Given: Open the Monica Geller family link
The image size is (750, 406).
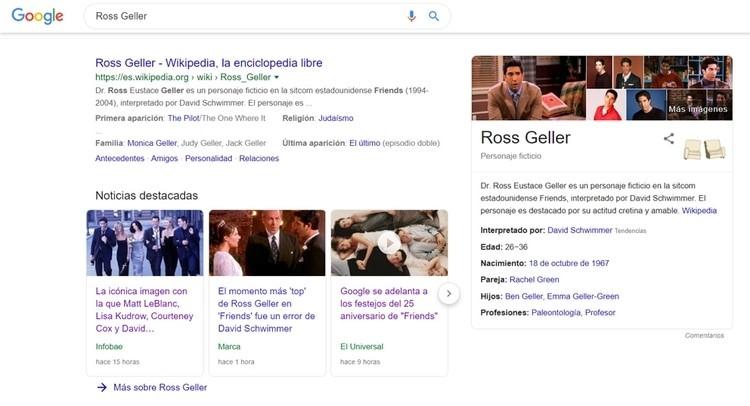Looking at the screenshot, I should [x=152, y=143].
